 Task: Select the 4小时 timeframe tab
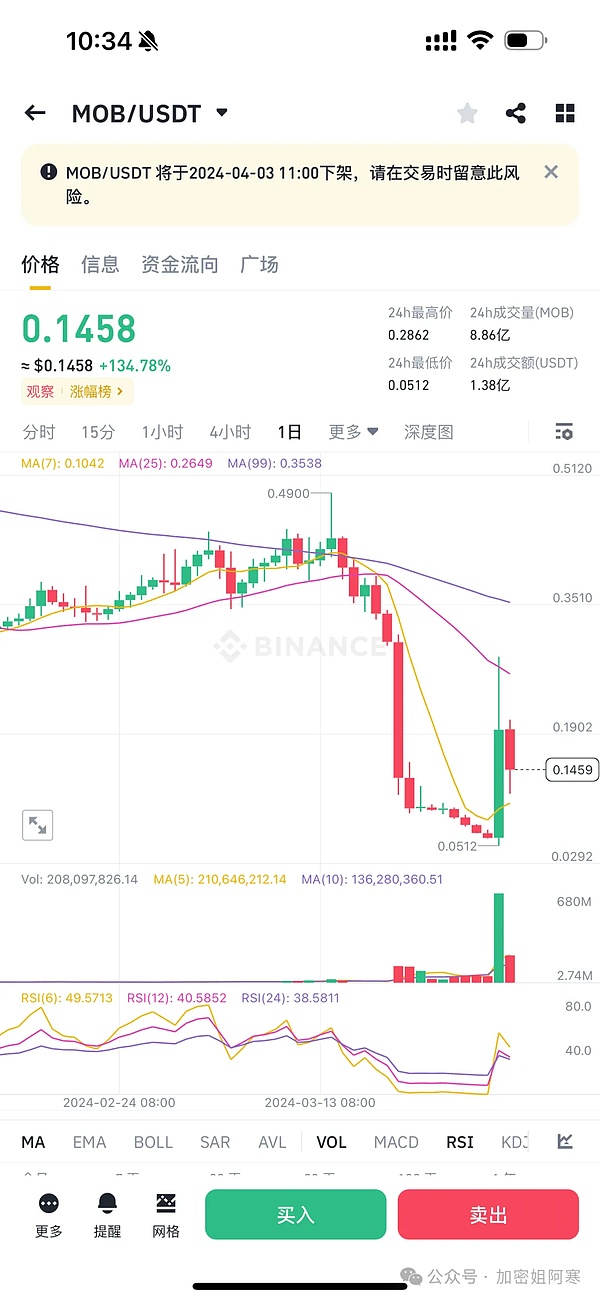pyautogui.click(x=230, y=432)
